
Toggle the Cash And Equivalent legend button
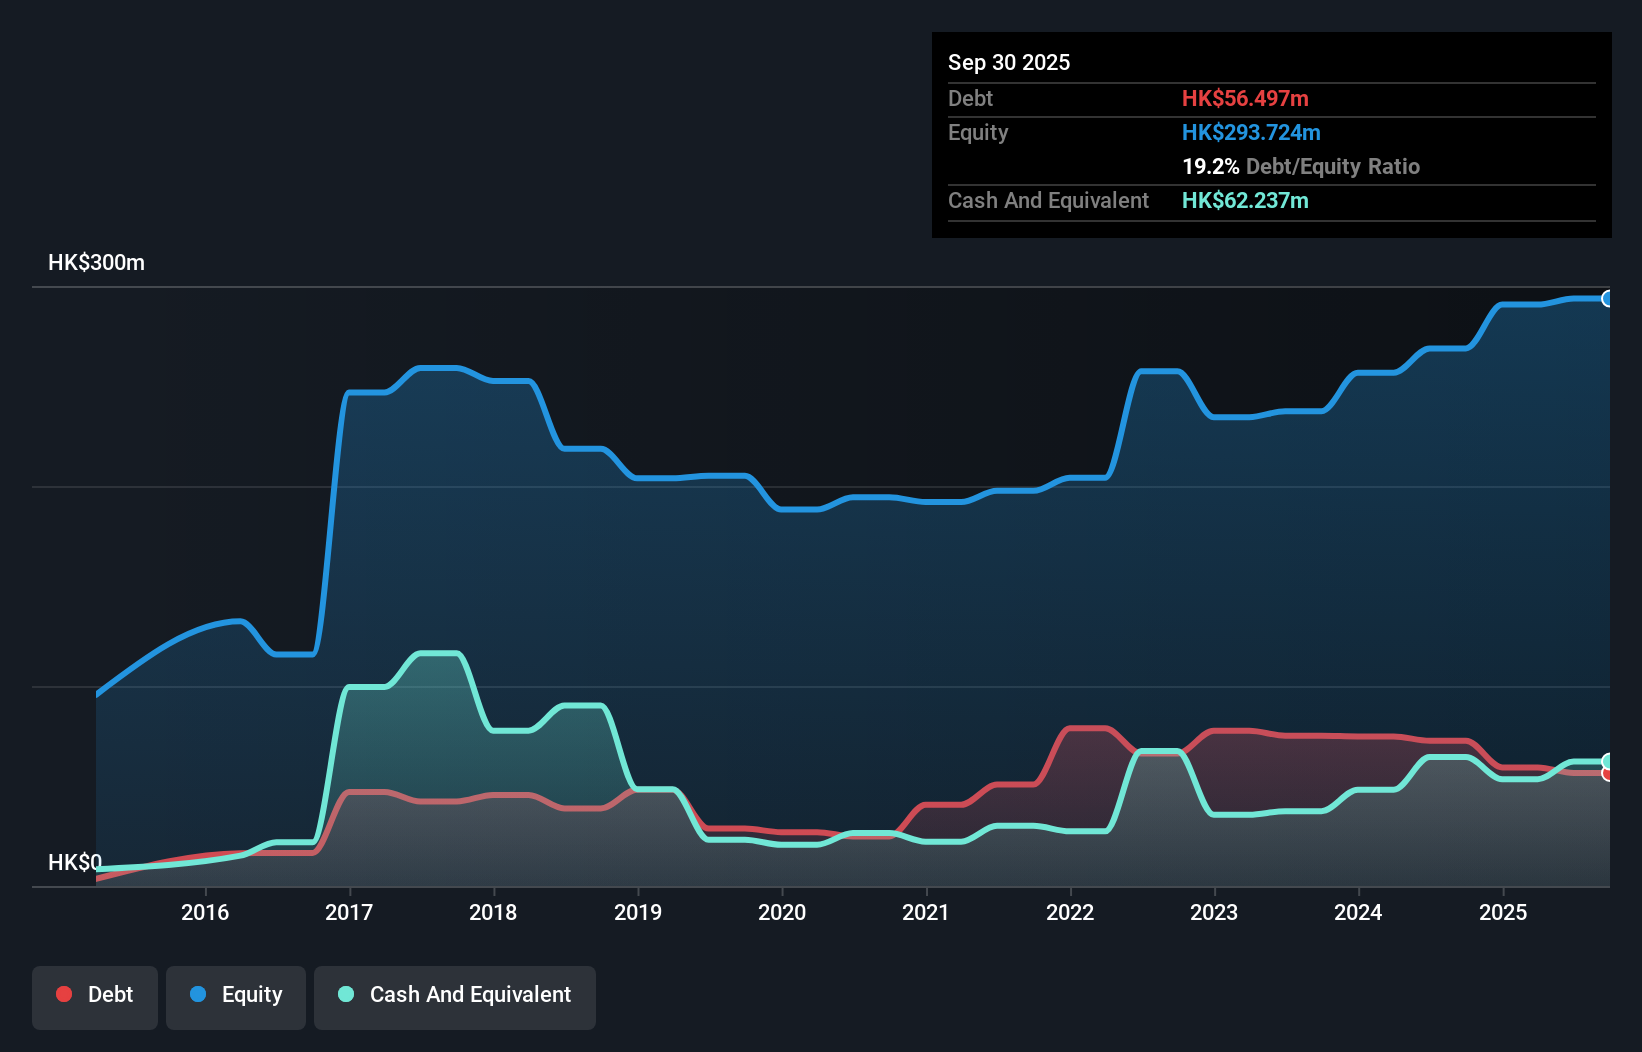455,997
